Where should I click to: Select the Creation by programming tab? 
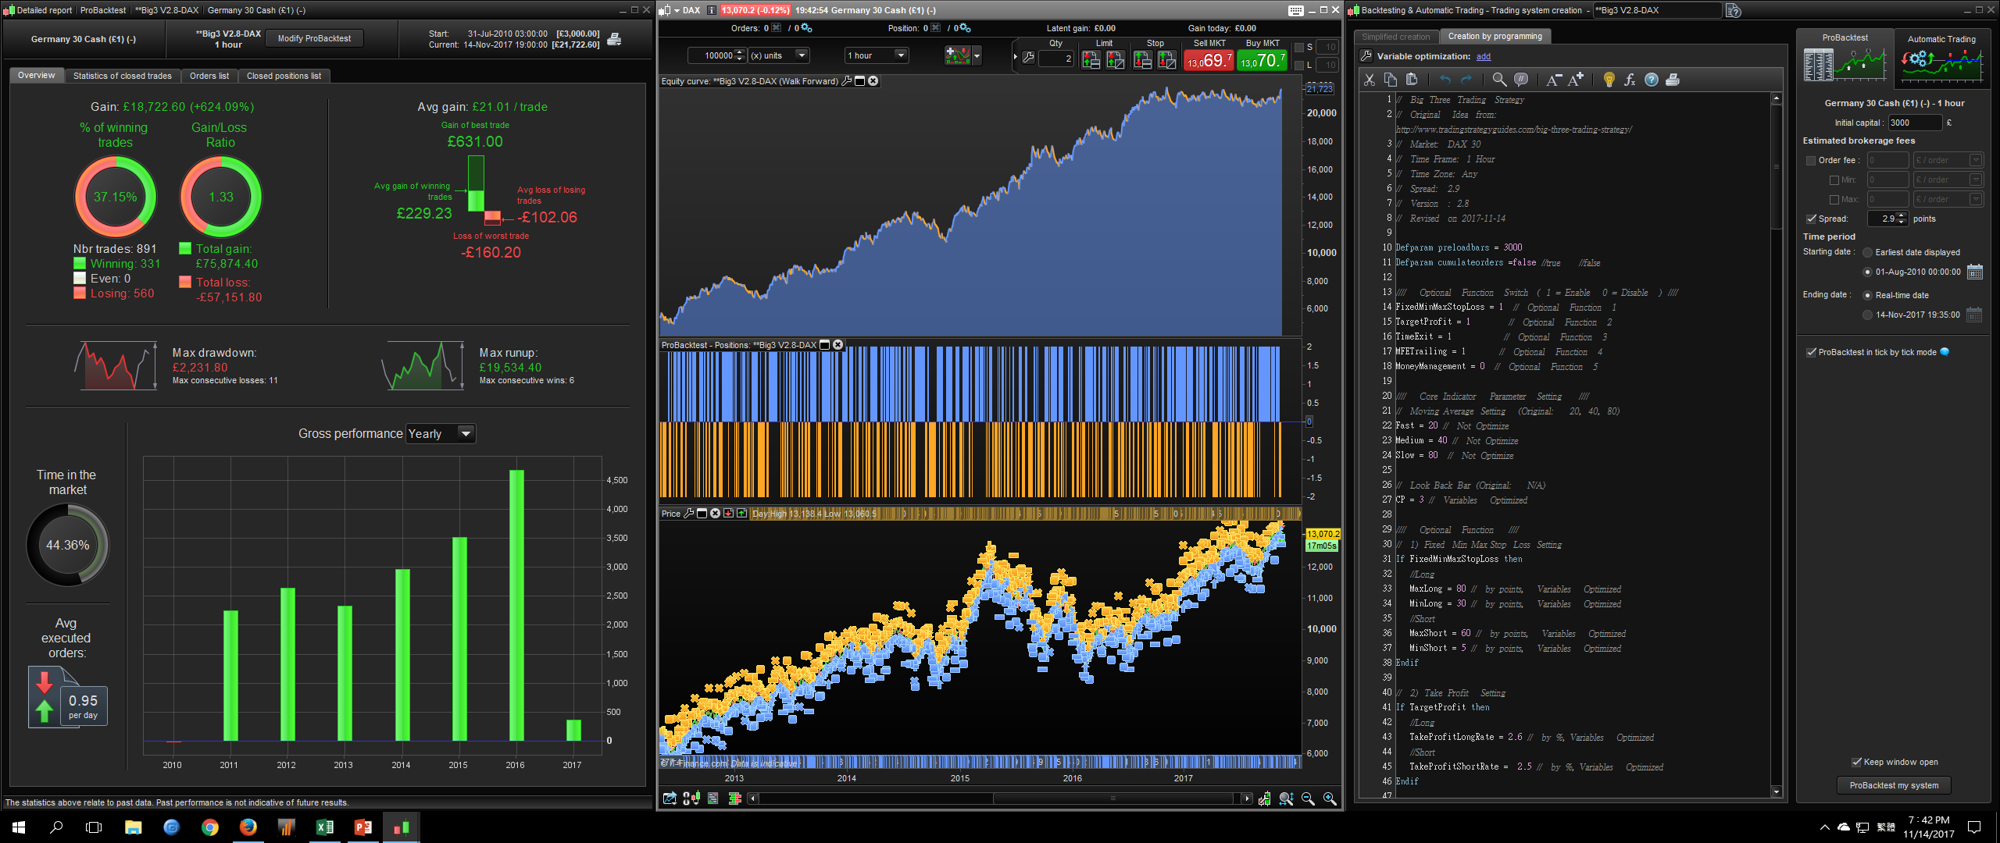point(1495,37)
